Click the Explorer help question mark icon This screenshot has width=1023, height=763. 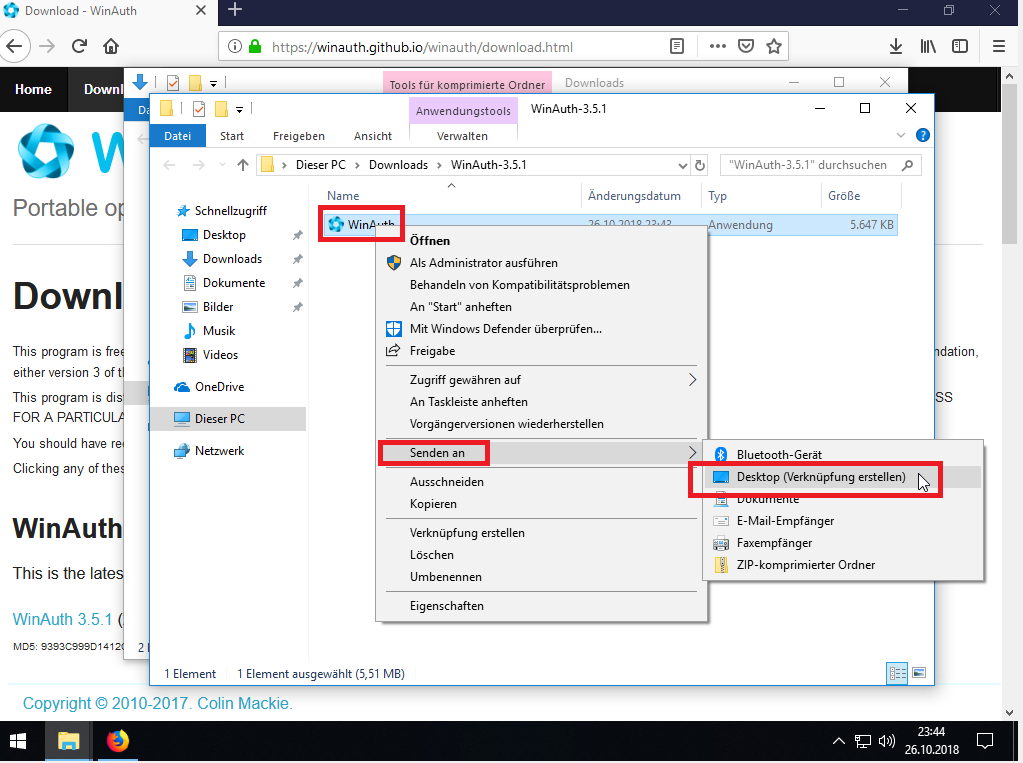pos(922,135)
